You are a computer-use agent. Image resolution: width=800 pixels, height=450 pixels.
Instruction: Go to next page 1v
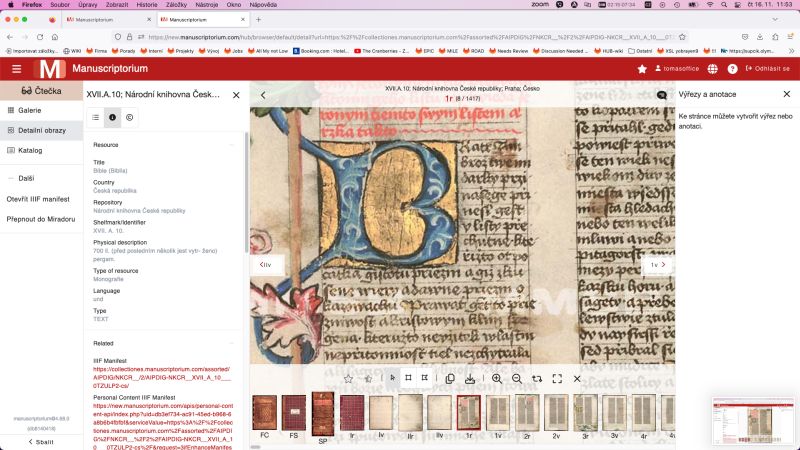point(657,265)
